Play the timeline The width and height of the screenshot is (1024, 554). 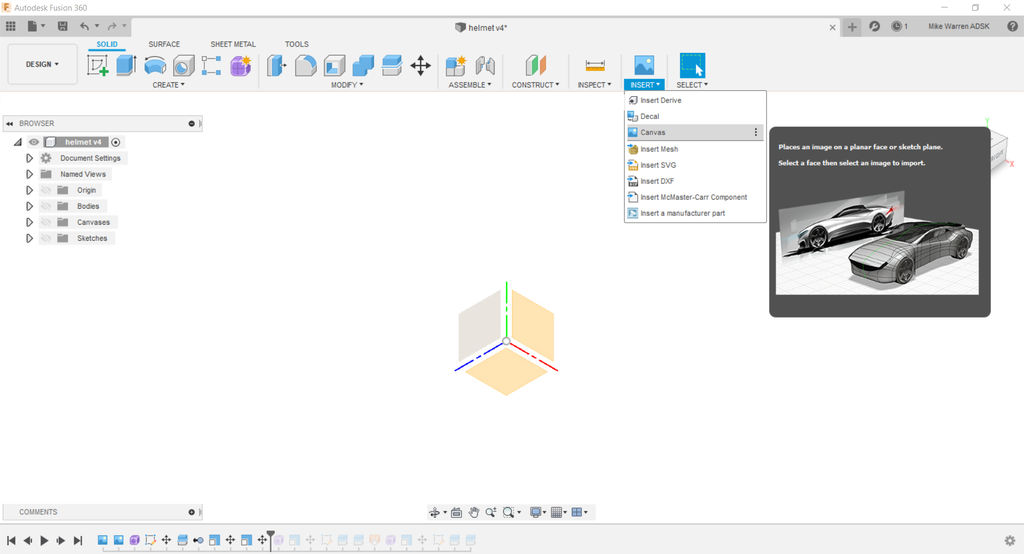44,540
